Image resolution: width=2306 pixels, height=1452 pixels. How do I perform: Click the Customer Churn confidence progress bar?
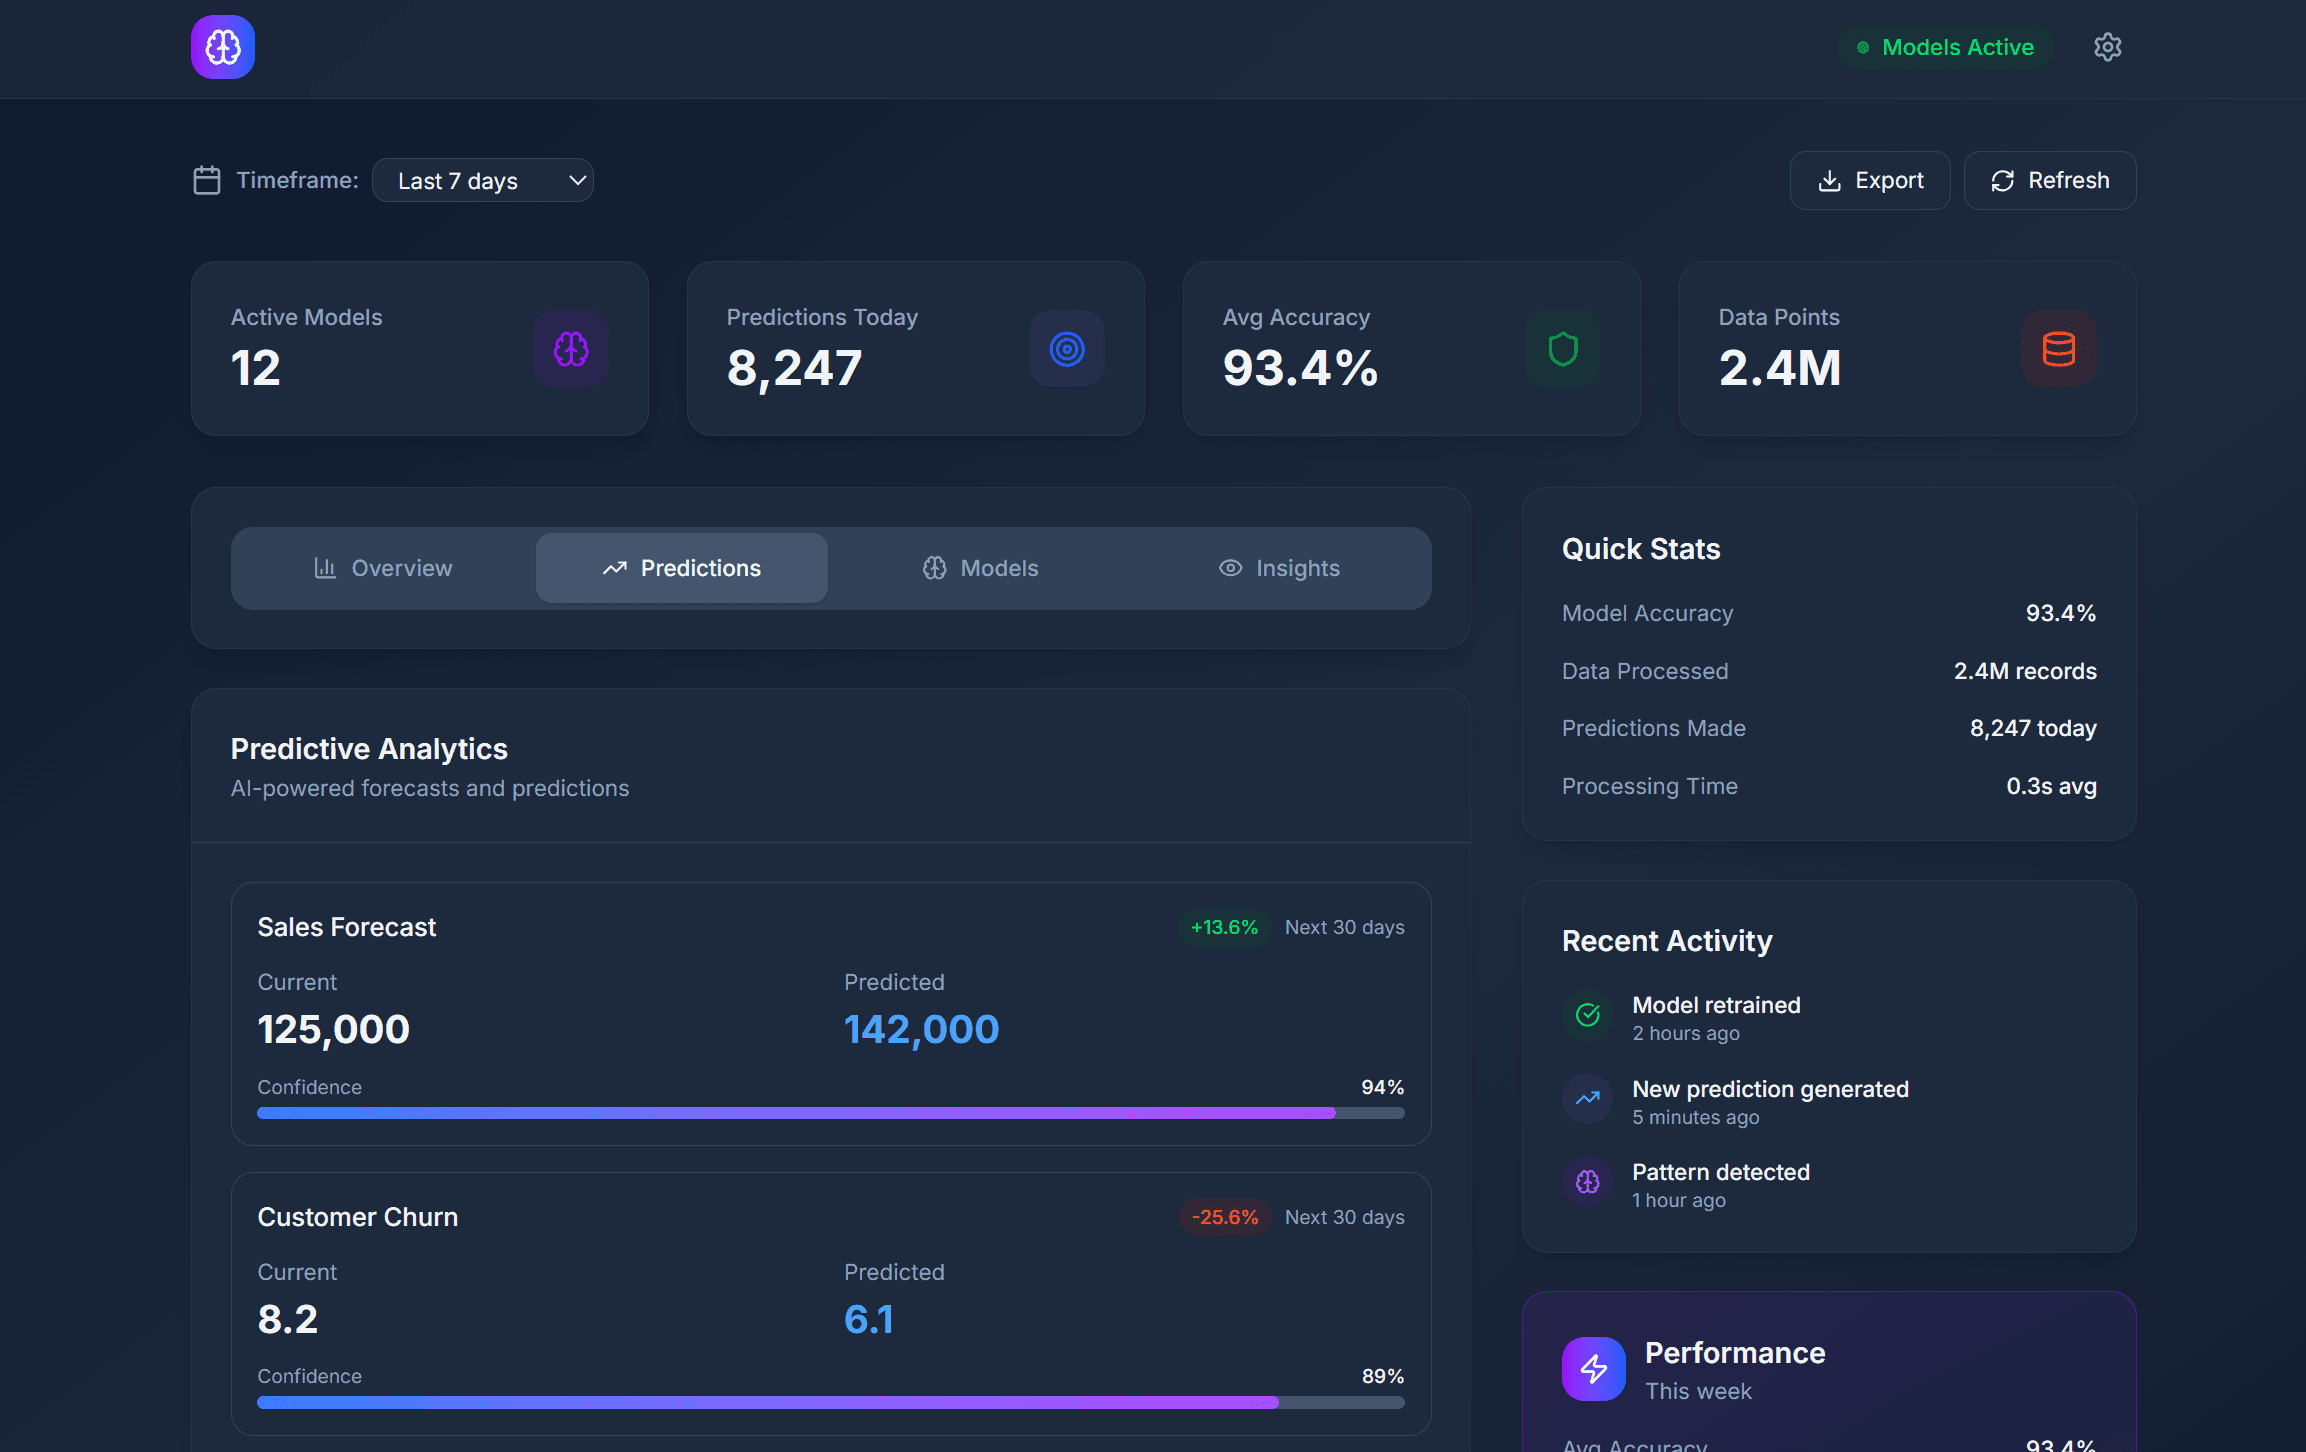pyautogui.click(x=831, y=1403)
